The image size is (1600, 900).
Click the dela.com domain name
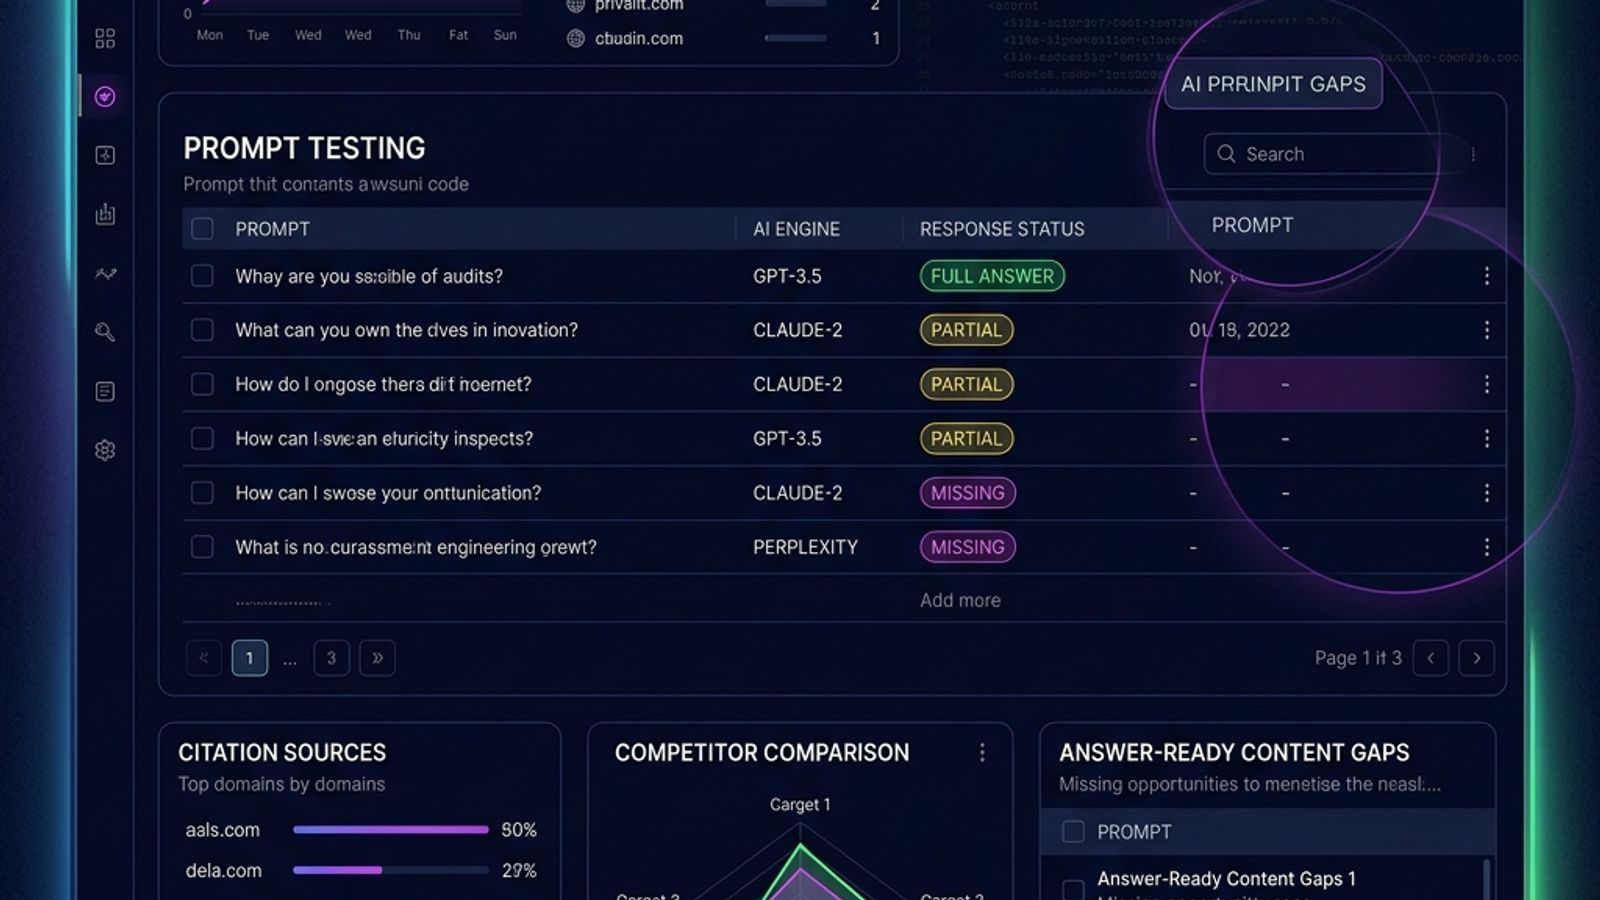[x=223, y=870]
